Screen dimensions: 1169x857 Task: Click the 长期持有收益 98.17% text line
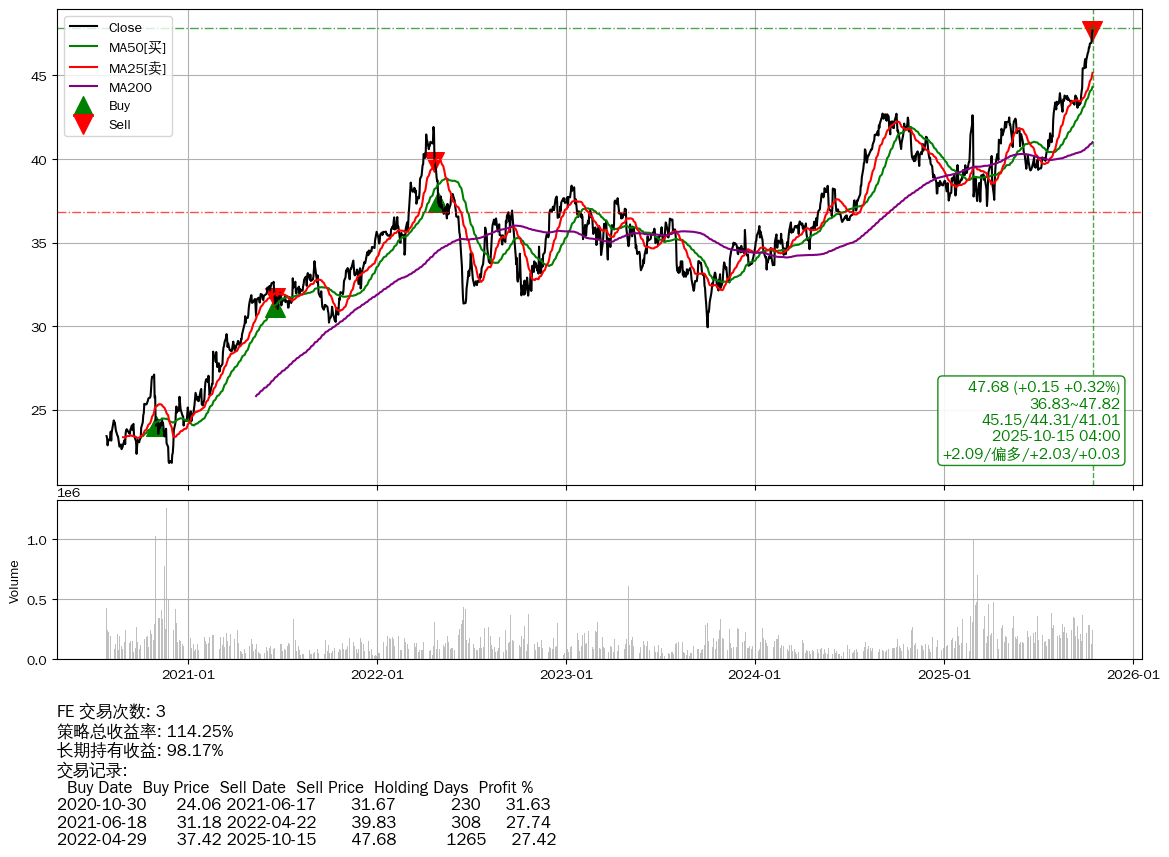[x=140, y=750]
